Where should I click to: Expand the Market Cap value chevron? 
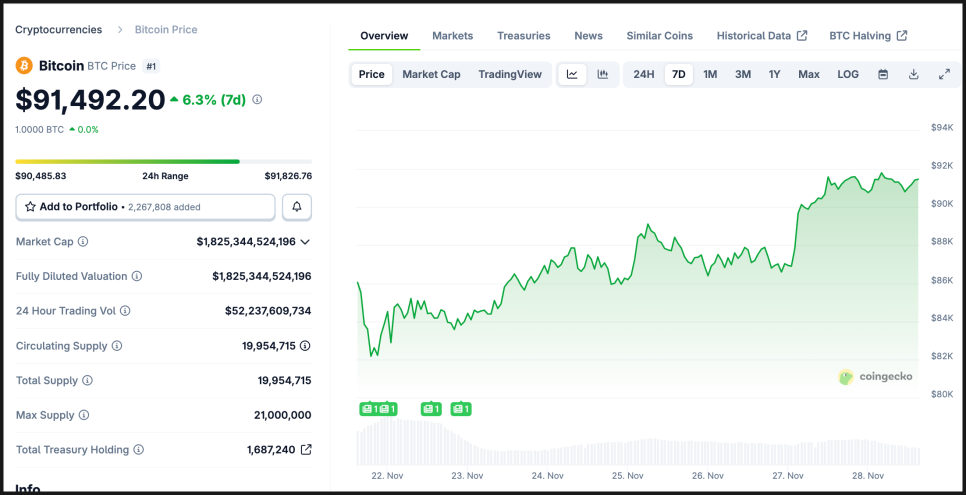305,242
